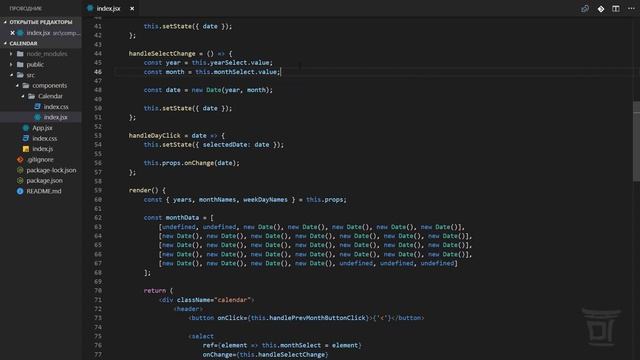Open index.css inside Calendar folder
The height and width of the screenshot is (360, 640).
coord(56,107)
